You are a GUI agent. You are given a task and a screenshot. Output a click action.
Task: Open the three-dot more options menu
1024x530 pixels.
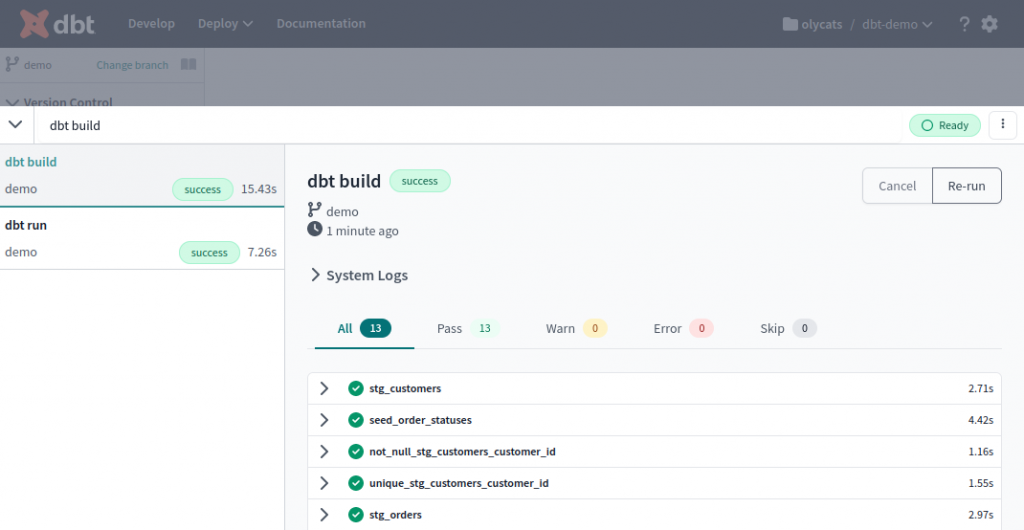tap(1002, 125)
